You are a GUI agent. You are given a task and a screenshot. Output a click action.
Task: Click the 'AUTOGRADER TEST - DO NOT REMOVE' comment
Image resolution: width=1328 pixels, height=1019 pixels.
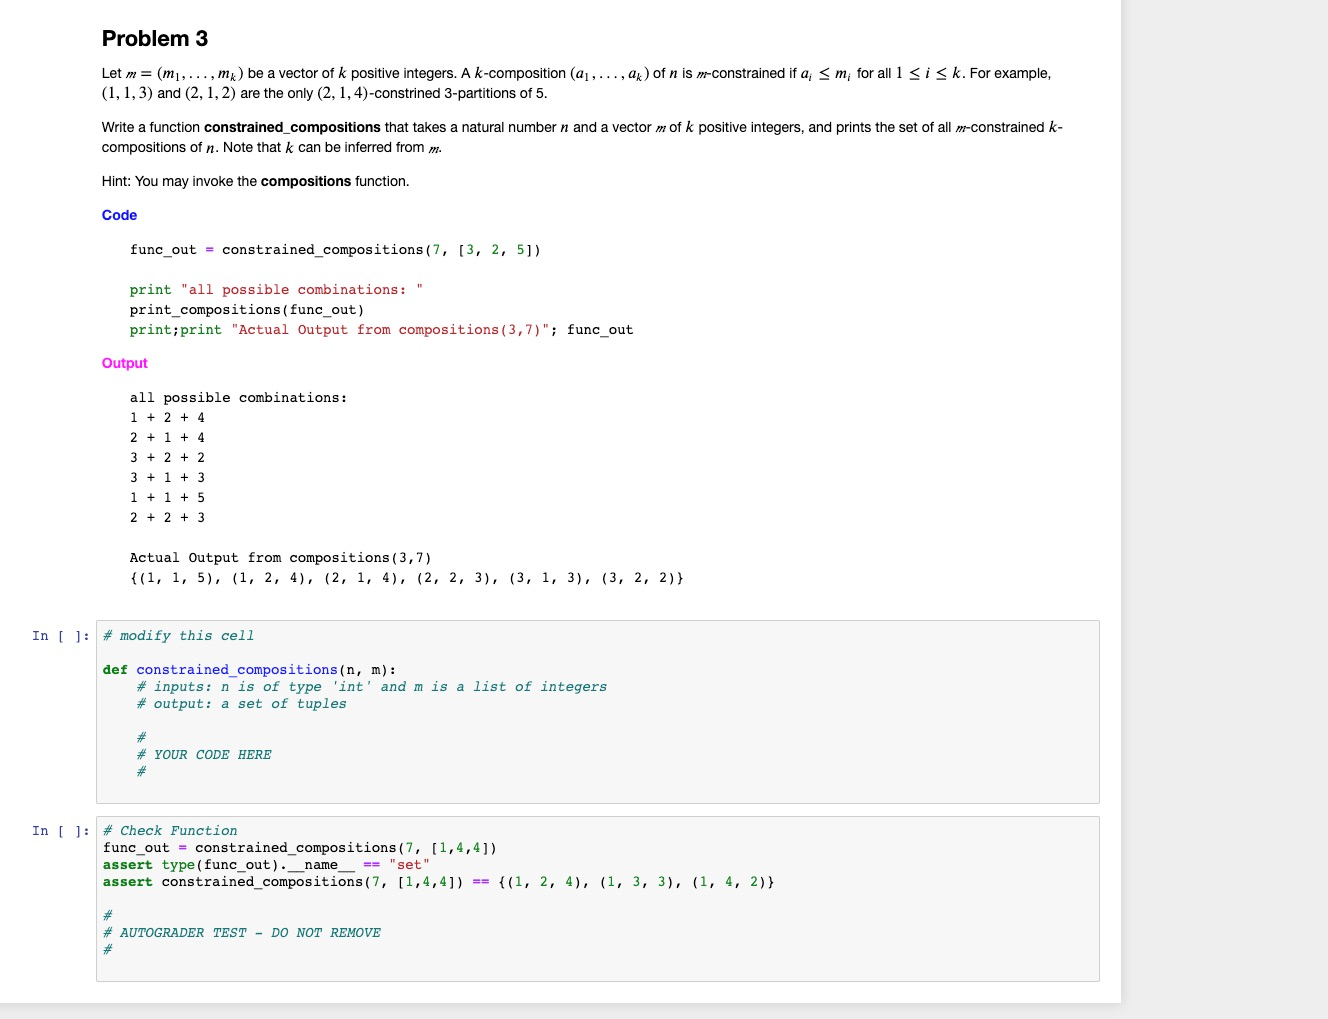(241, 933)
